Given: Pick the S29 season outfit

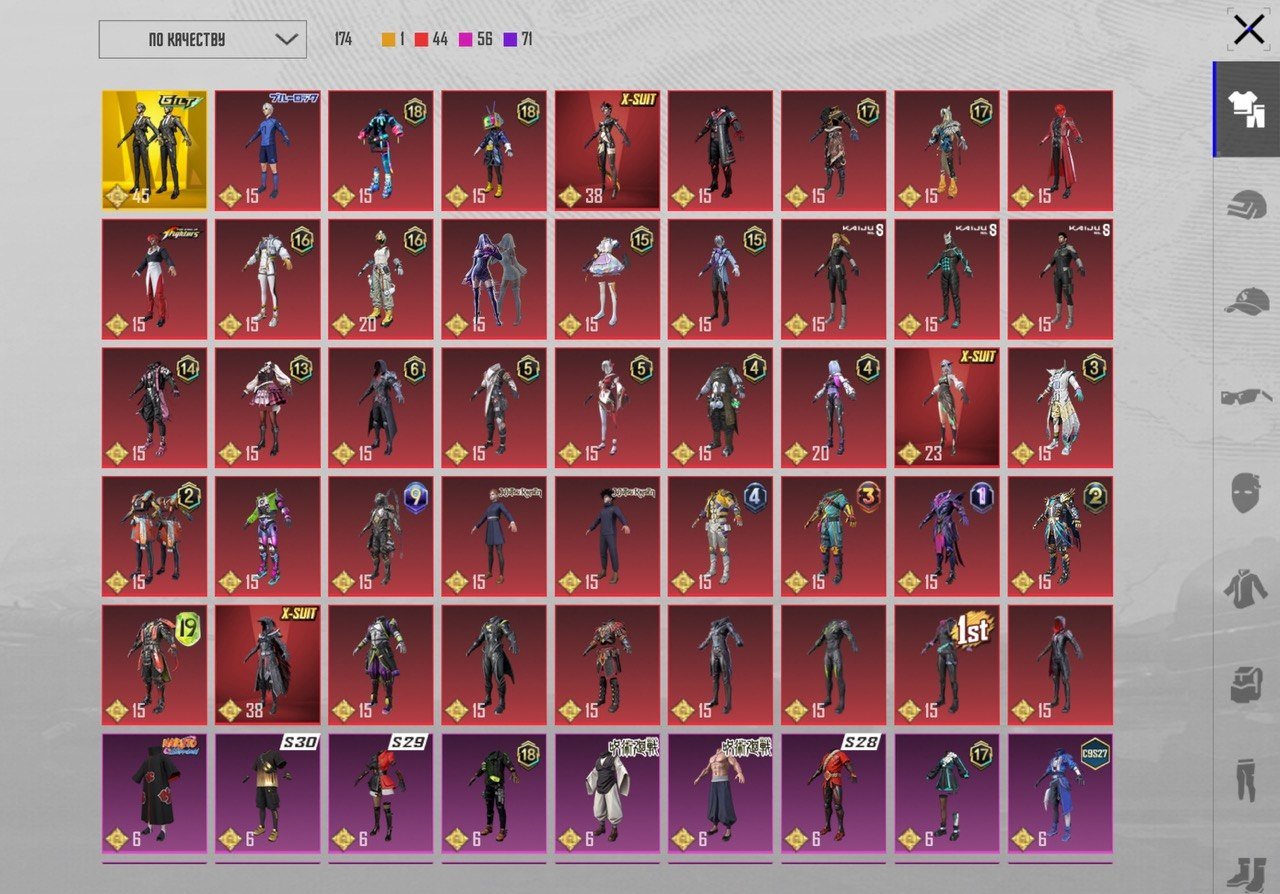Looking at the screenshot, I should [380, 793].
